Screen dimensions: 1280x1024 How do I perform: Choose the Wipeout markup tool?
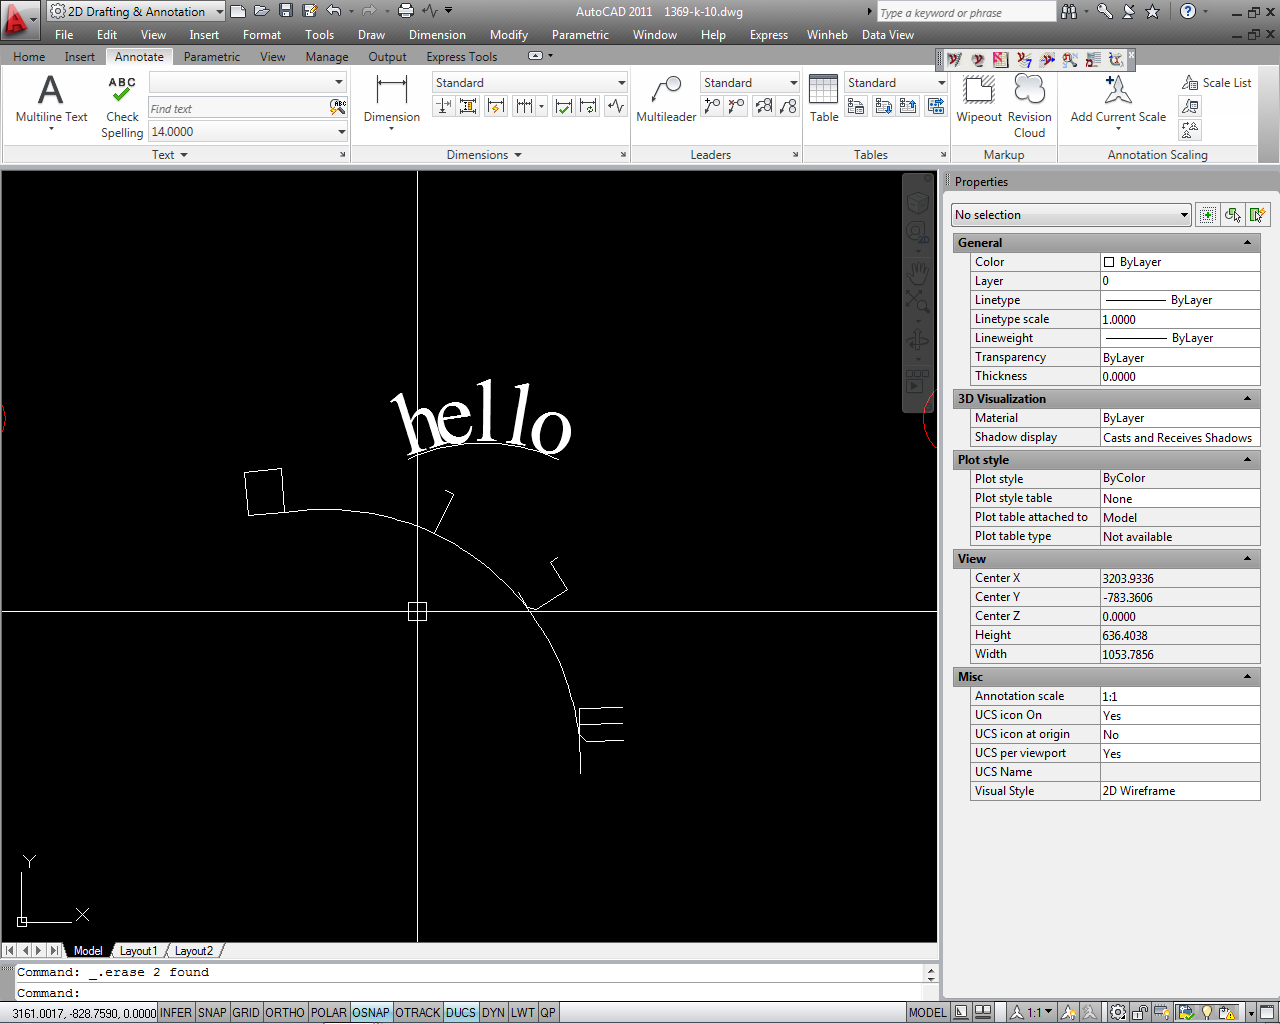[x=978, y=92]
